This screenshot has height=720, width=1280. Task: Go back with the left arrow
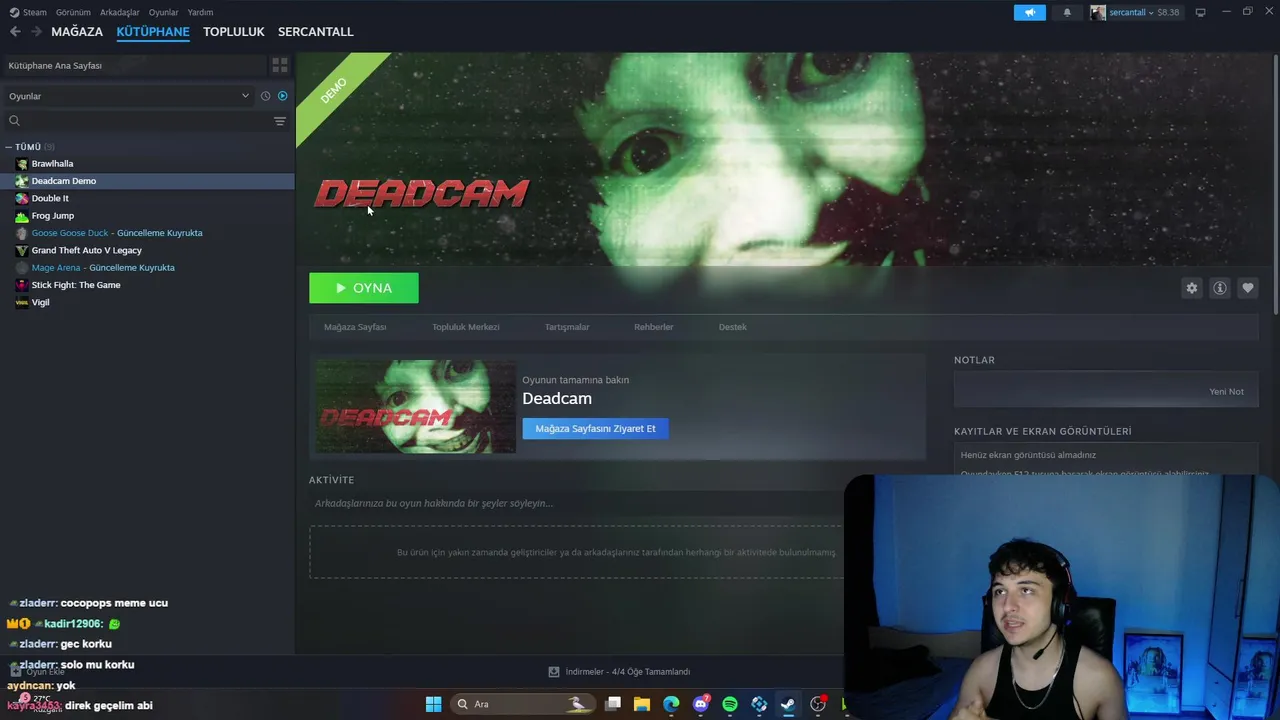click(15, 32)
